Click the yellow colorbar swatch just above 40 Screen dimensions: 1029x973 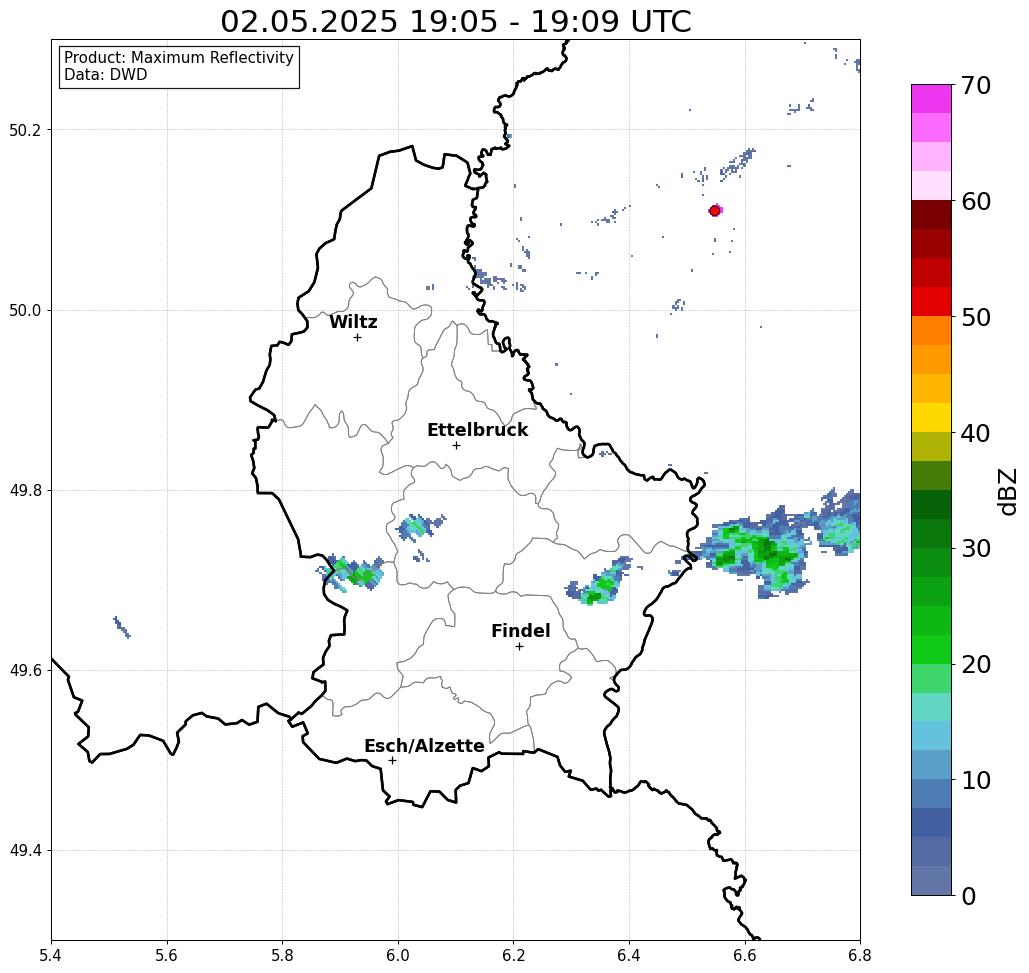tap(931, 417)
